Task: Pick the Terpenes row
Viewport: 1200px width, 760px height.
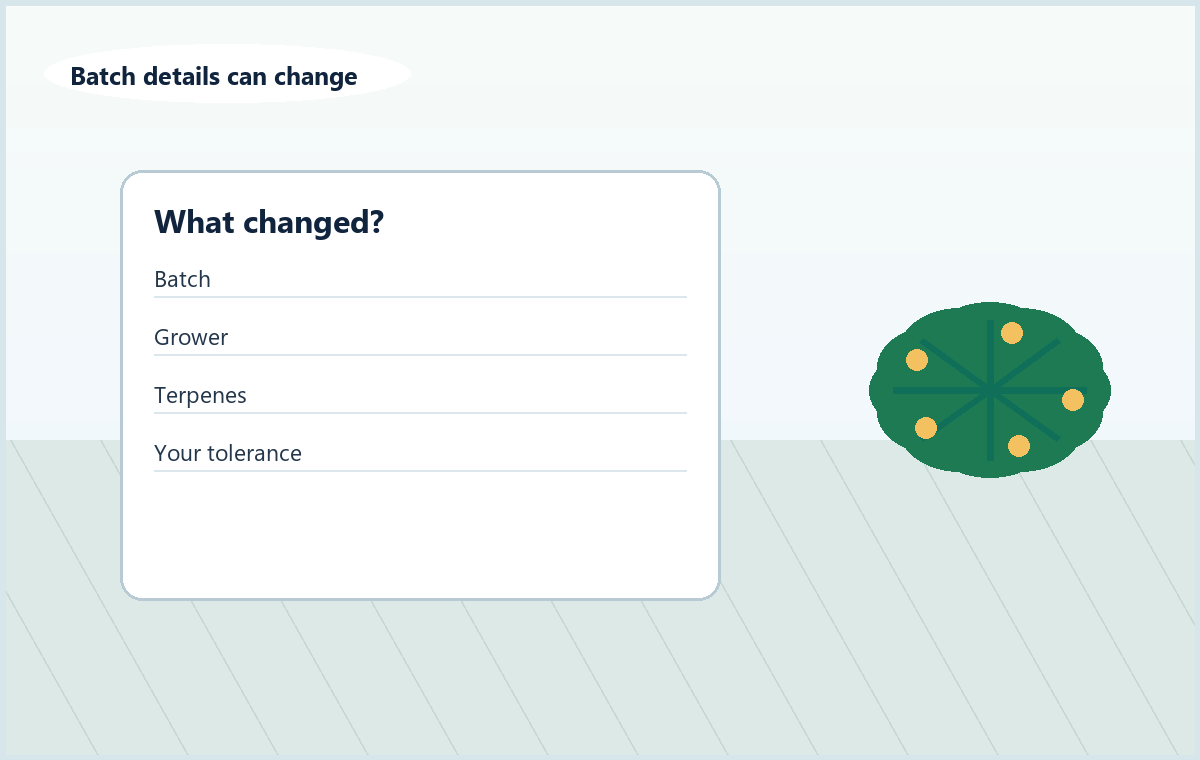Action: coord(420,396)
